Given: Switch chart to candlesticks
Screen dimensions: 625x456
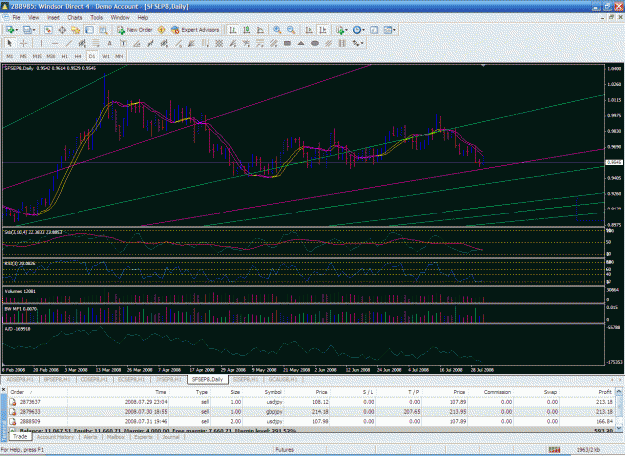Looking at the screenshot, I should [x=247, y=30].
